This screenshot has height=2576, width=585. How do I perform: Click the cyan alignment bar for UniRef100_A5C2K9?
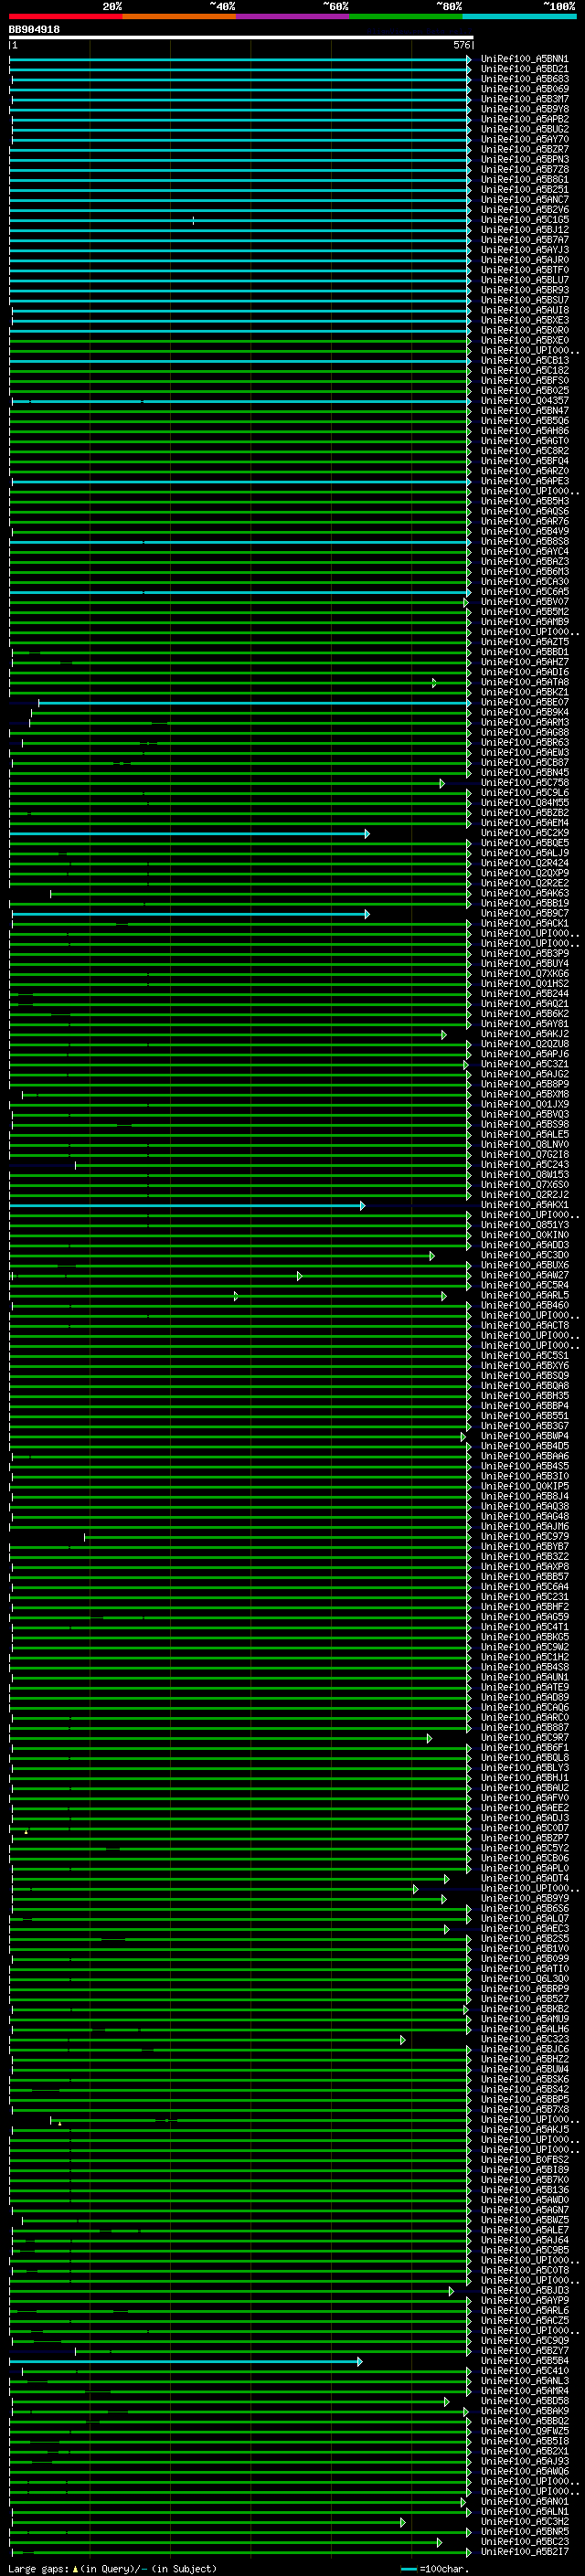(189, 833)
